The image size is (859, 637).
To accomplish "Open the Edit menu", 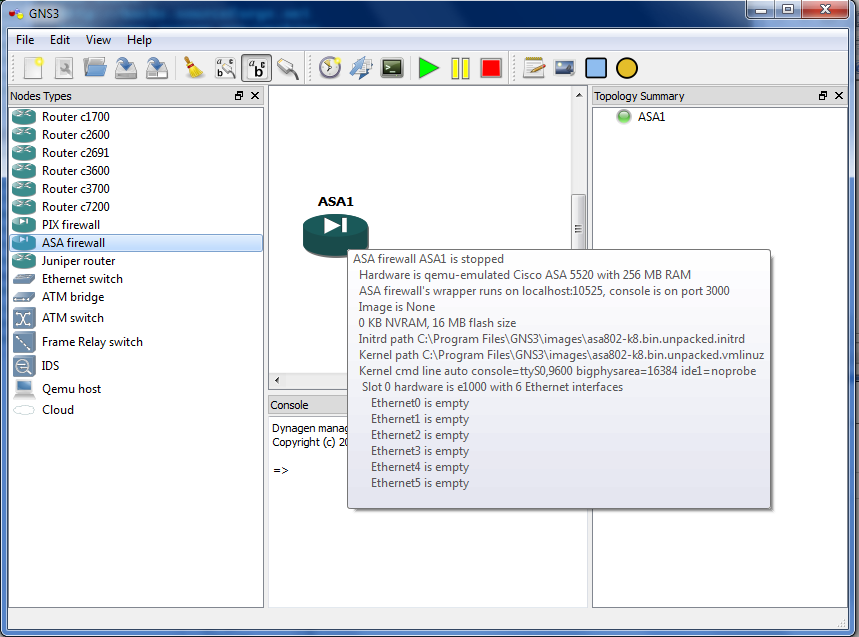I will [60, 40].
